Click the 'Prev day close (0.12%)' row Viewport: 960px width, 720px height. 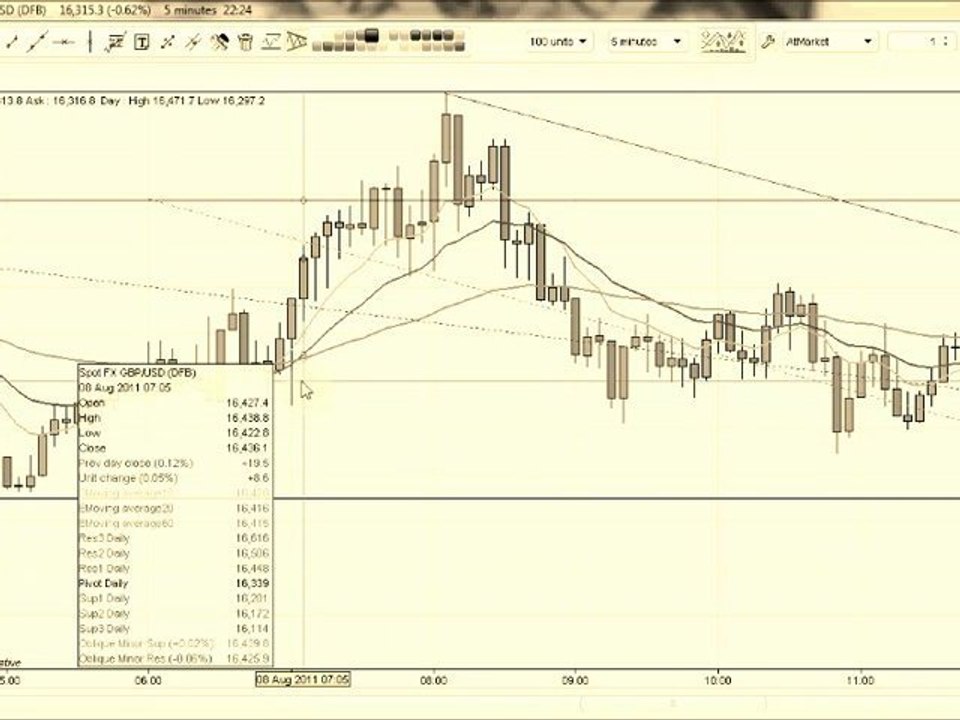click(174, 463)
